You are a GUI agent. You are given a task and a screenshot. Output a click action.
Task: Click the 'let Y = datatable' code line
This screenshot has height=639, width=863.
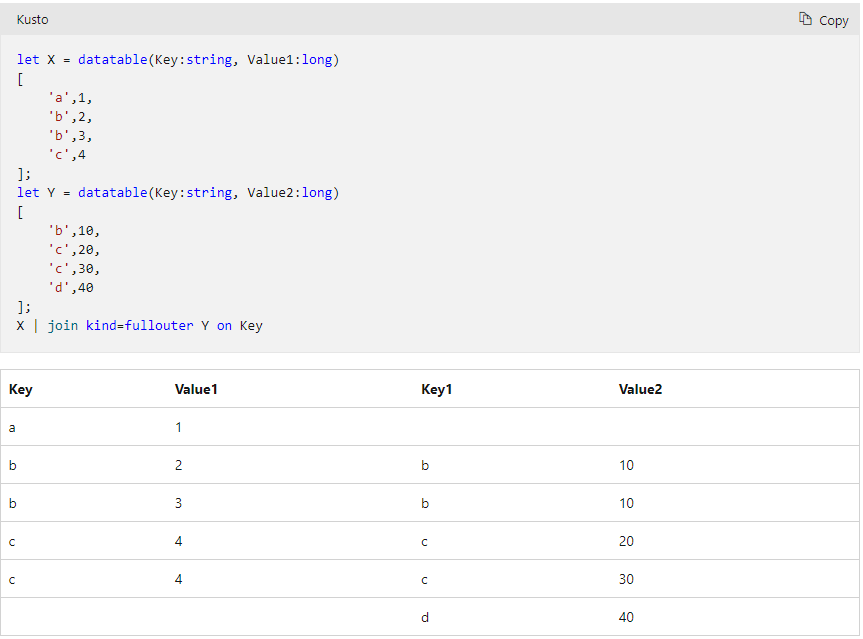tap(178, 192)
